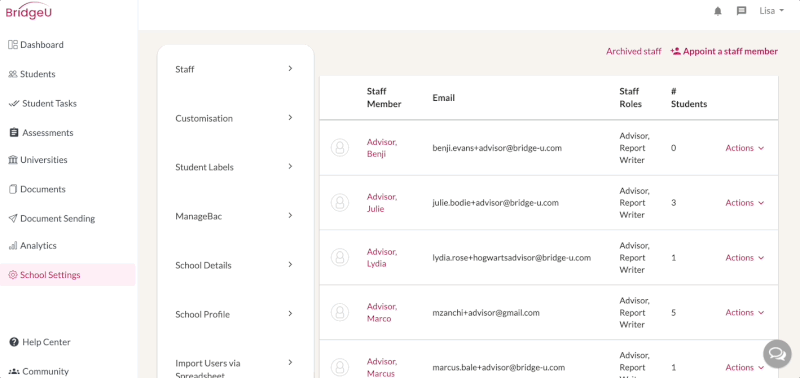This screenshot has width=800, height=378.
Task: Click Julie Advisor's avatar icon
Action: pos(340,203)
